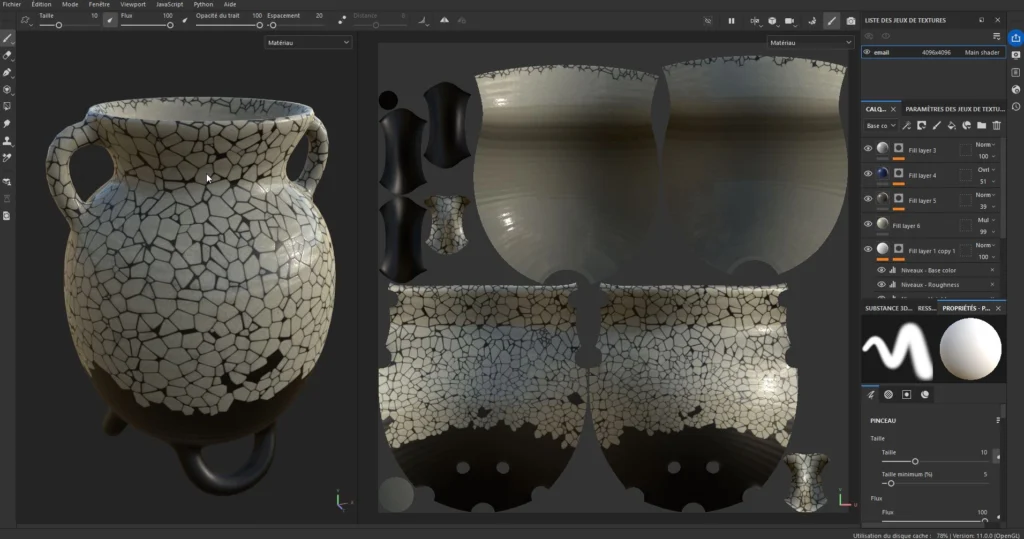Select the Eraser tool in left toolbar
The height and width of the screenshot is (539, 1024).
point(8,55)
